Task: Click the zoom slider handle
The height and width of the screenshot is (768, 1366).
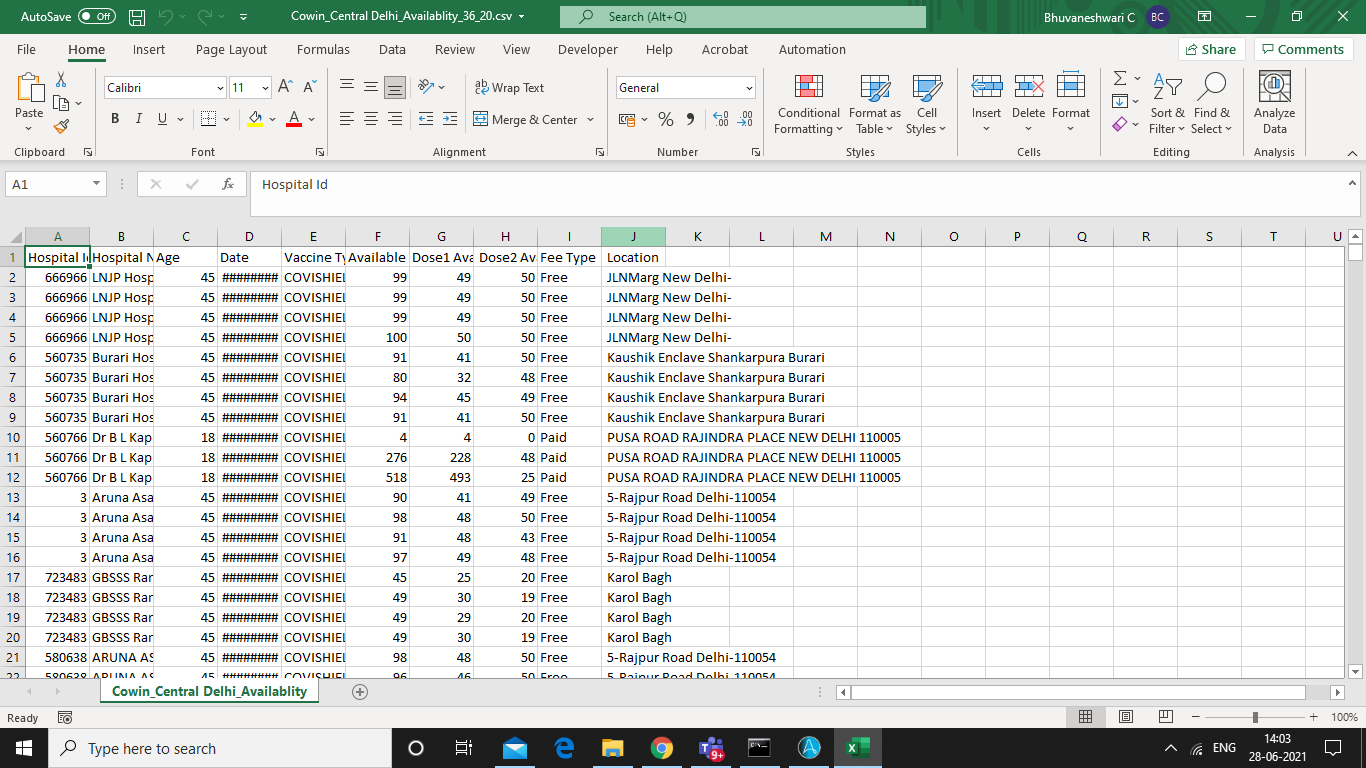Action: [1255, 717]
